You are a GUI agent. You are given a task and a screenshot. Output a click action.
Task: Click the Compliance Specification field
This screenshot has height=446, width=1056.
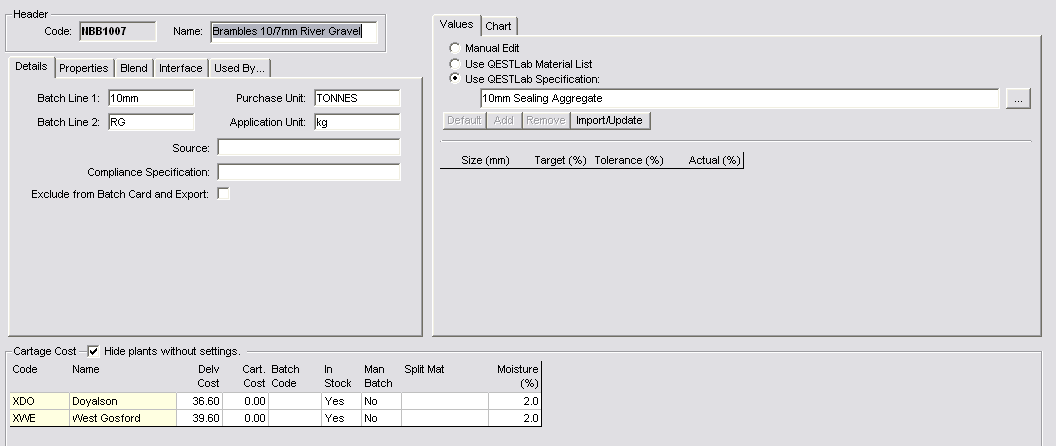point(308,172)
